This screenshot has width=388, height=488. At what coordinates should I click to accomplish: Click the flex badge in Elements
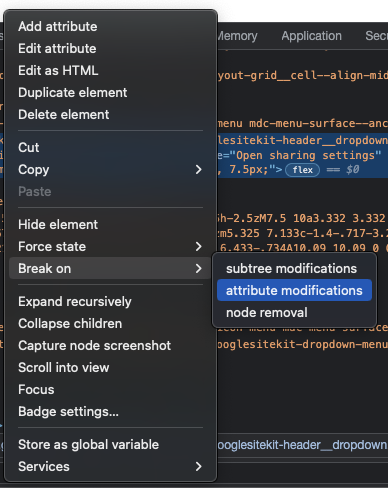click(302, 170)
